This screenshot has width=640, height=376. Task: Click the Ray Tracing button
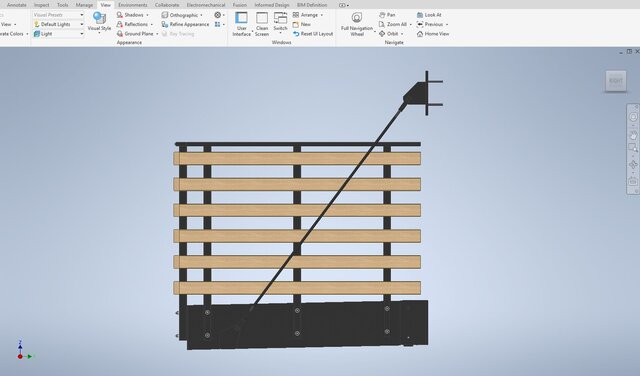tap(178, 33)
